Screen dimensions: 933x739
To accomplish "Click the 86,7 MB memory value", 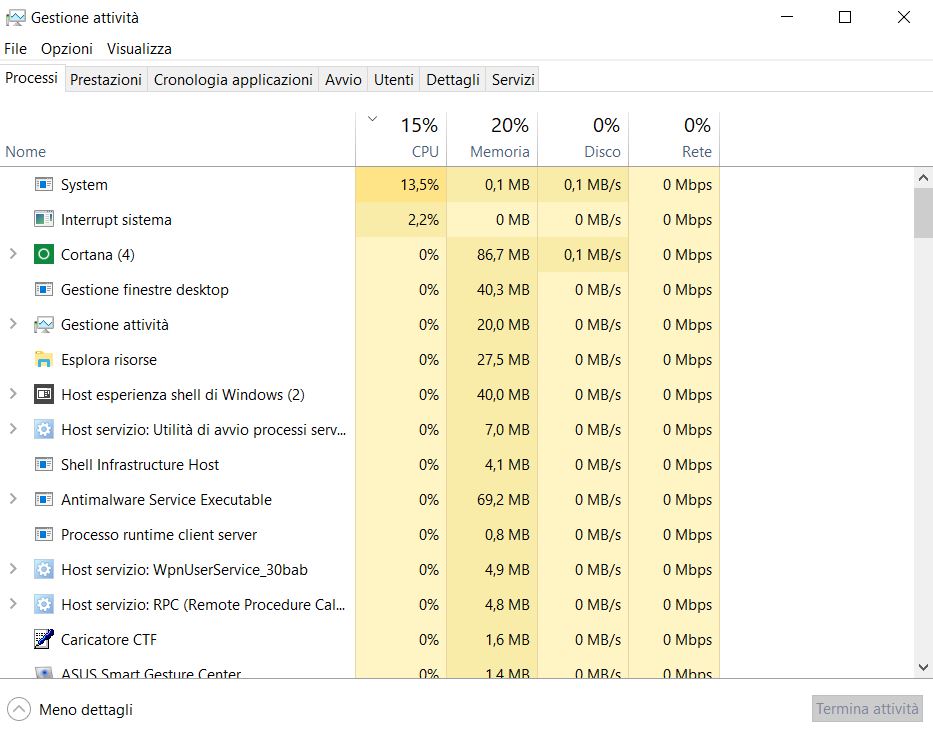I will [503, 255].
